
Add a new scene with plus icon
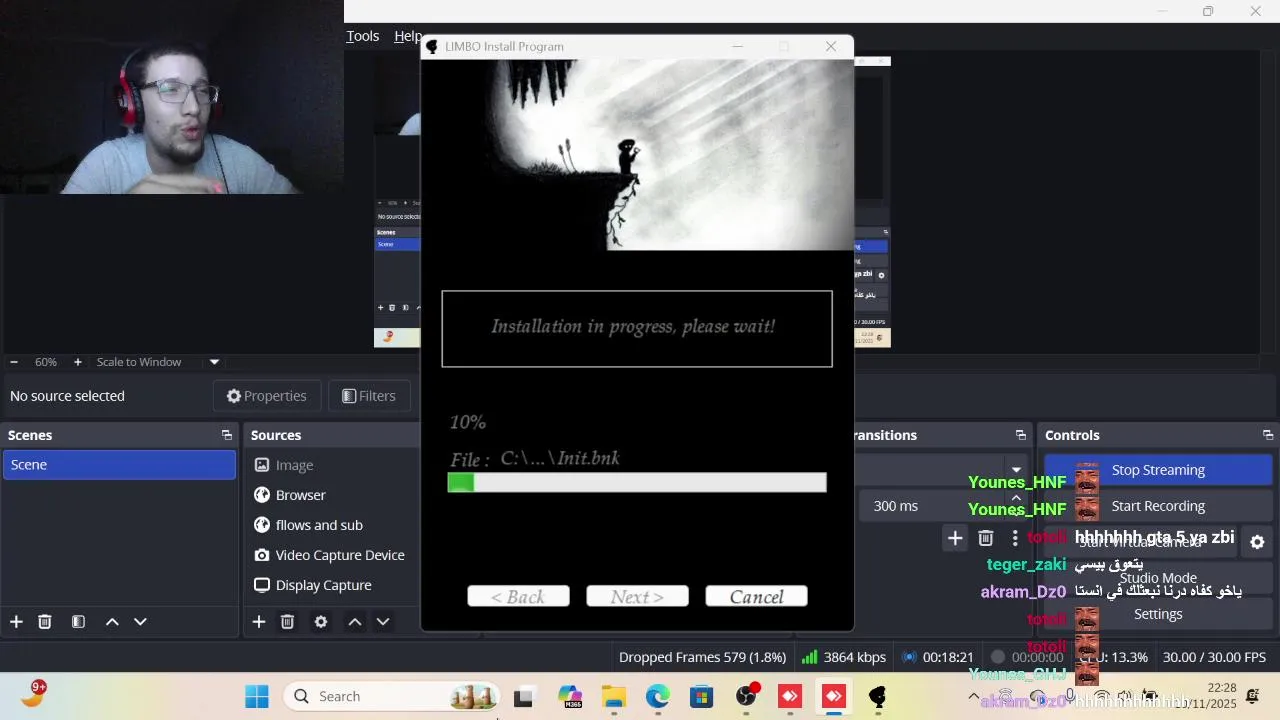click(x=16, y=622)
